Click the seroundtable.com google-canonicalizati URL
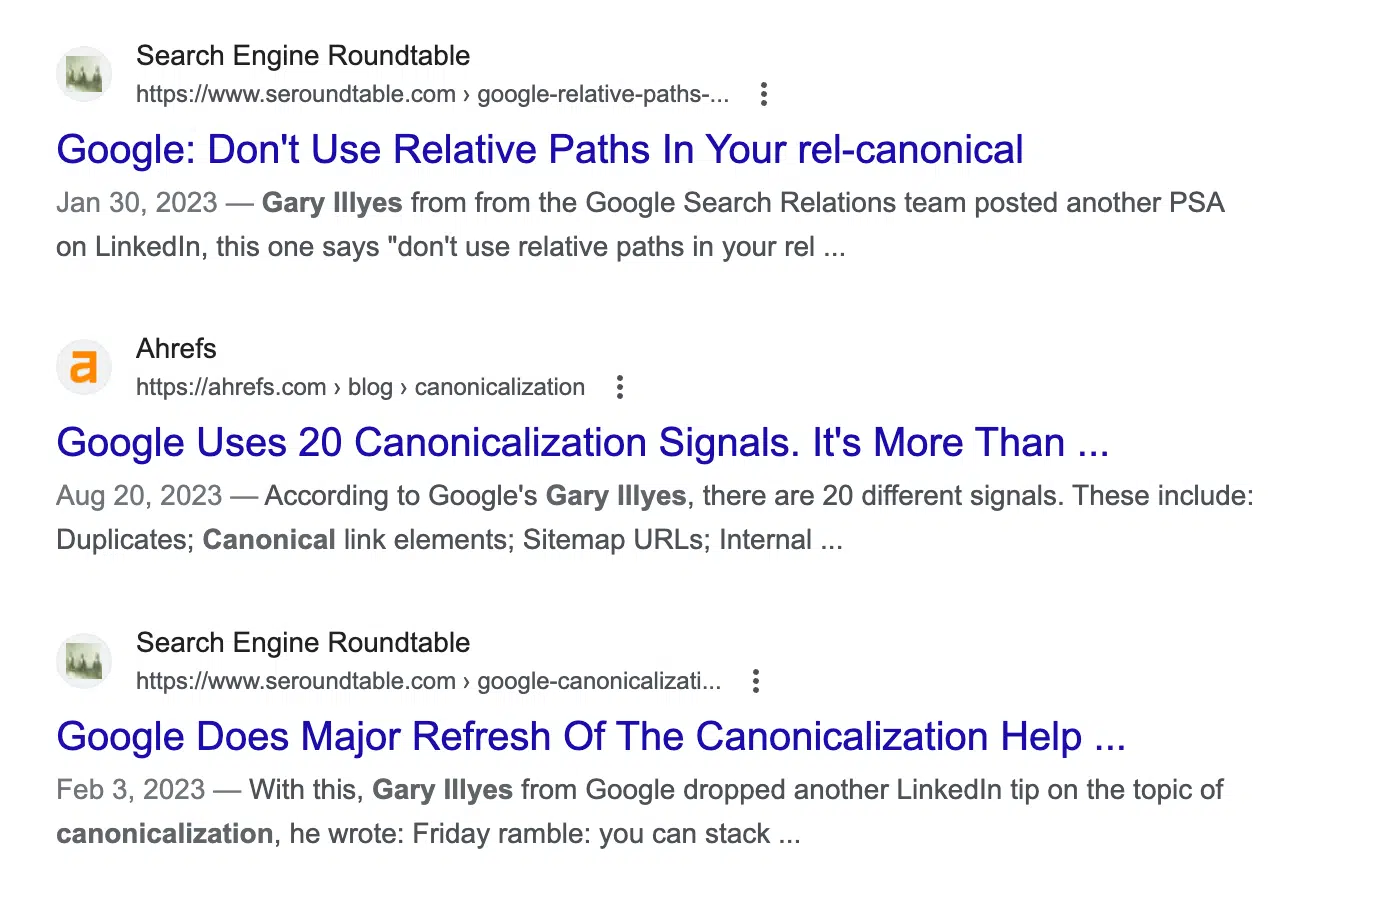The height and width of the screenshot is (916, 1388). pyautogui.click(x=428, y=681)
